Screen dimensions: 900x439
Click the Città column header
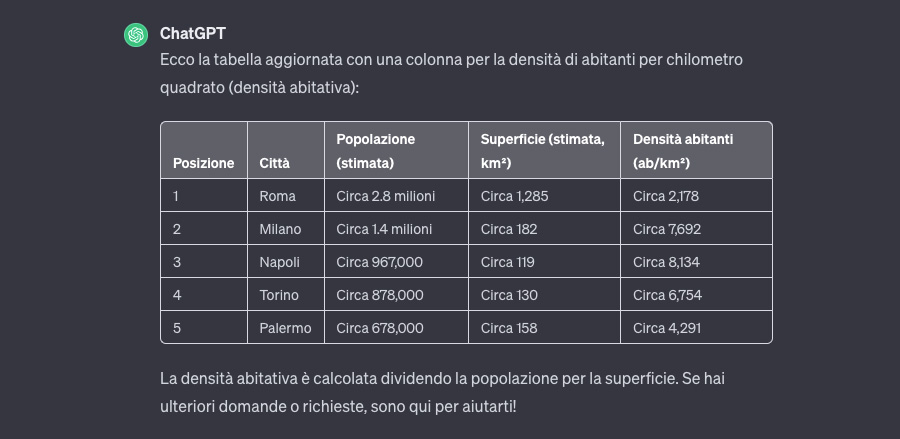click(275, 163)
